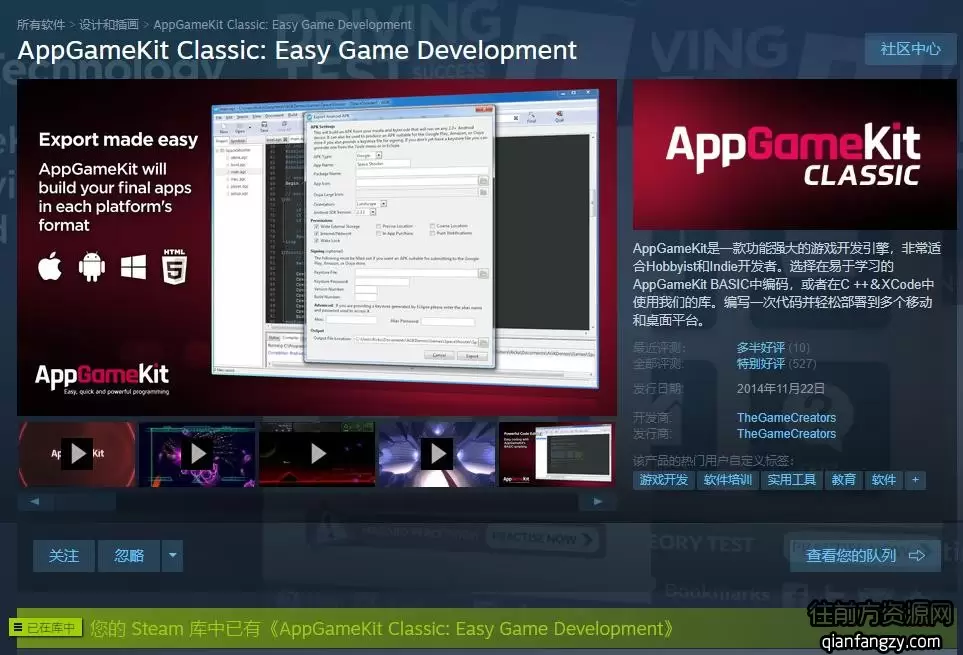The image size is (963, 655).
Task: Click the plus button to add tags
Action: pos(915,480)
